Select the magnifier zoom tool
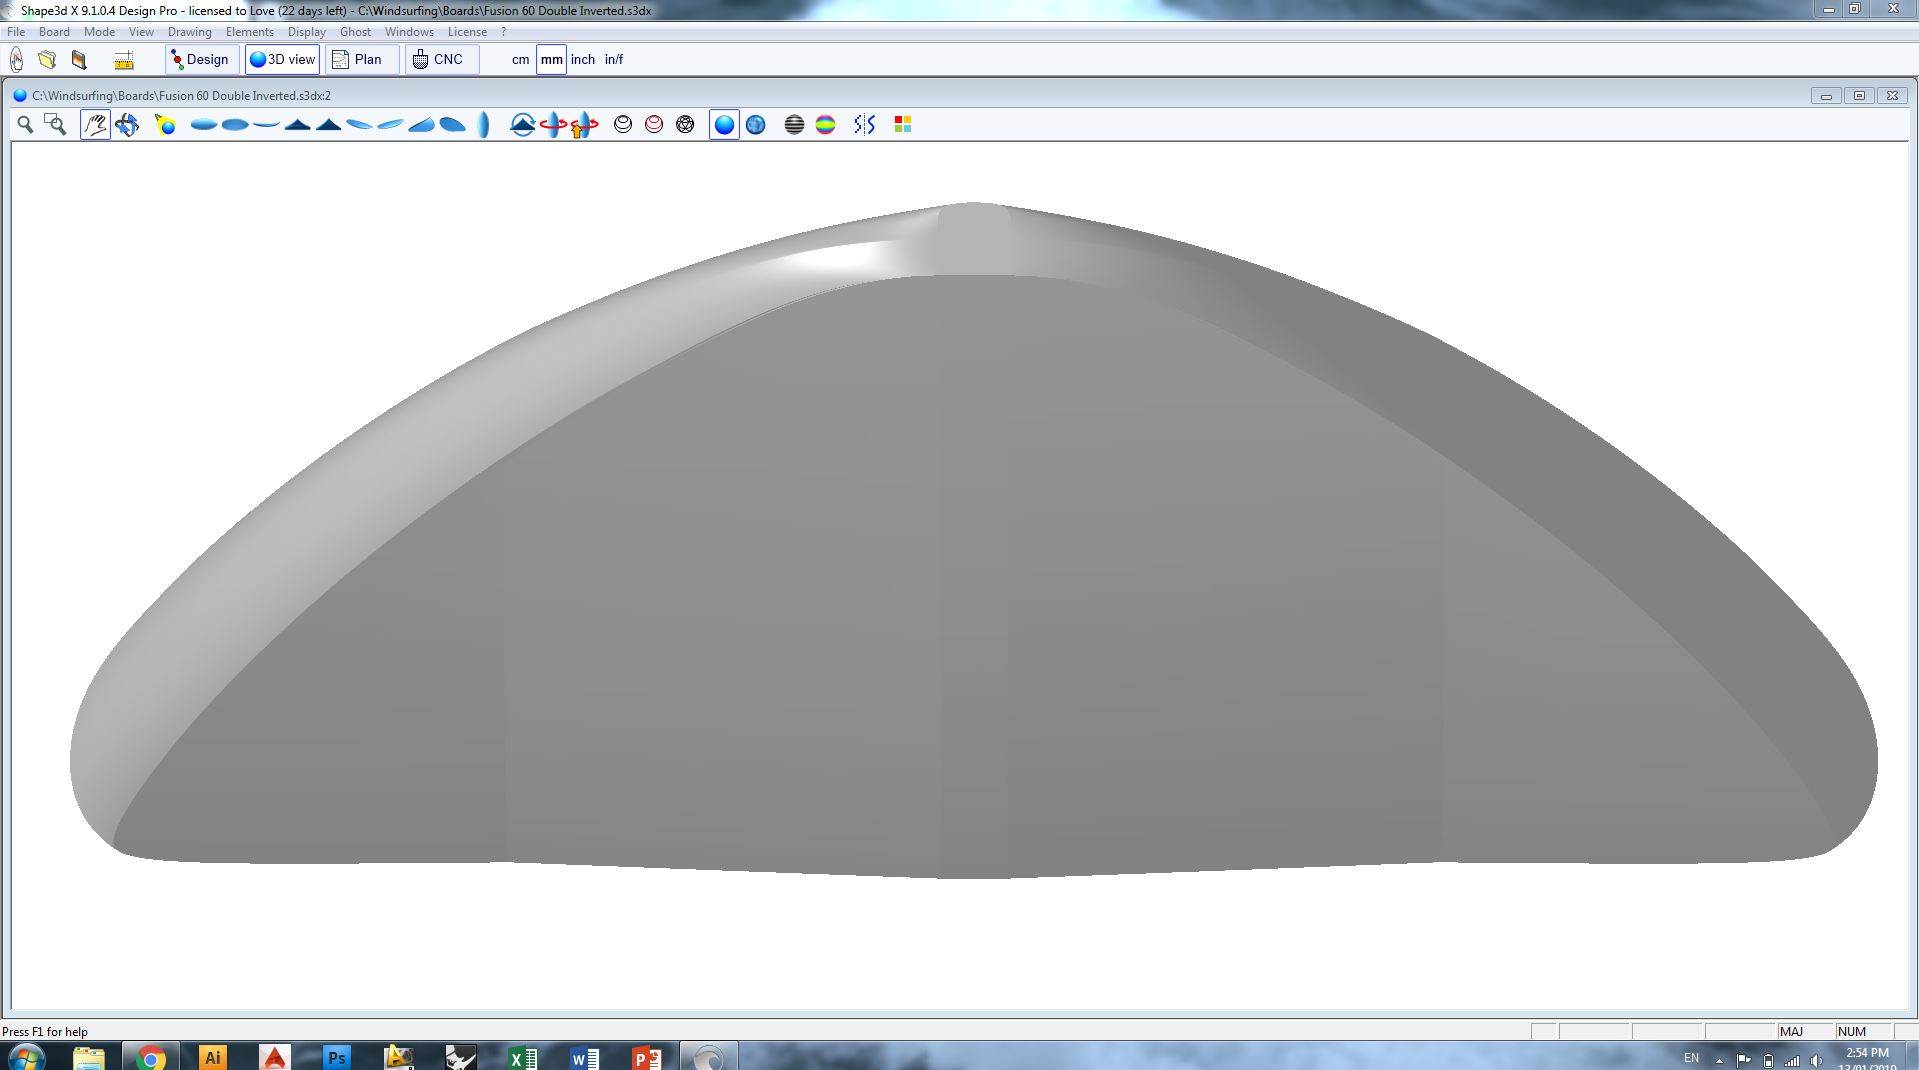This screenshot has width=1919, height=1070. [x=25, y=125]
